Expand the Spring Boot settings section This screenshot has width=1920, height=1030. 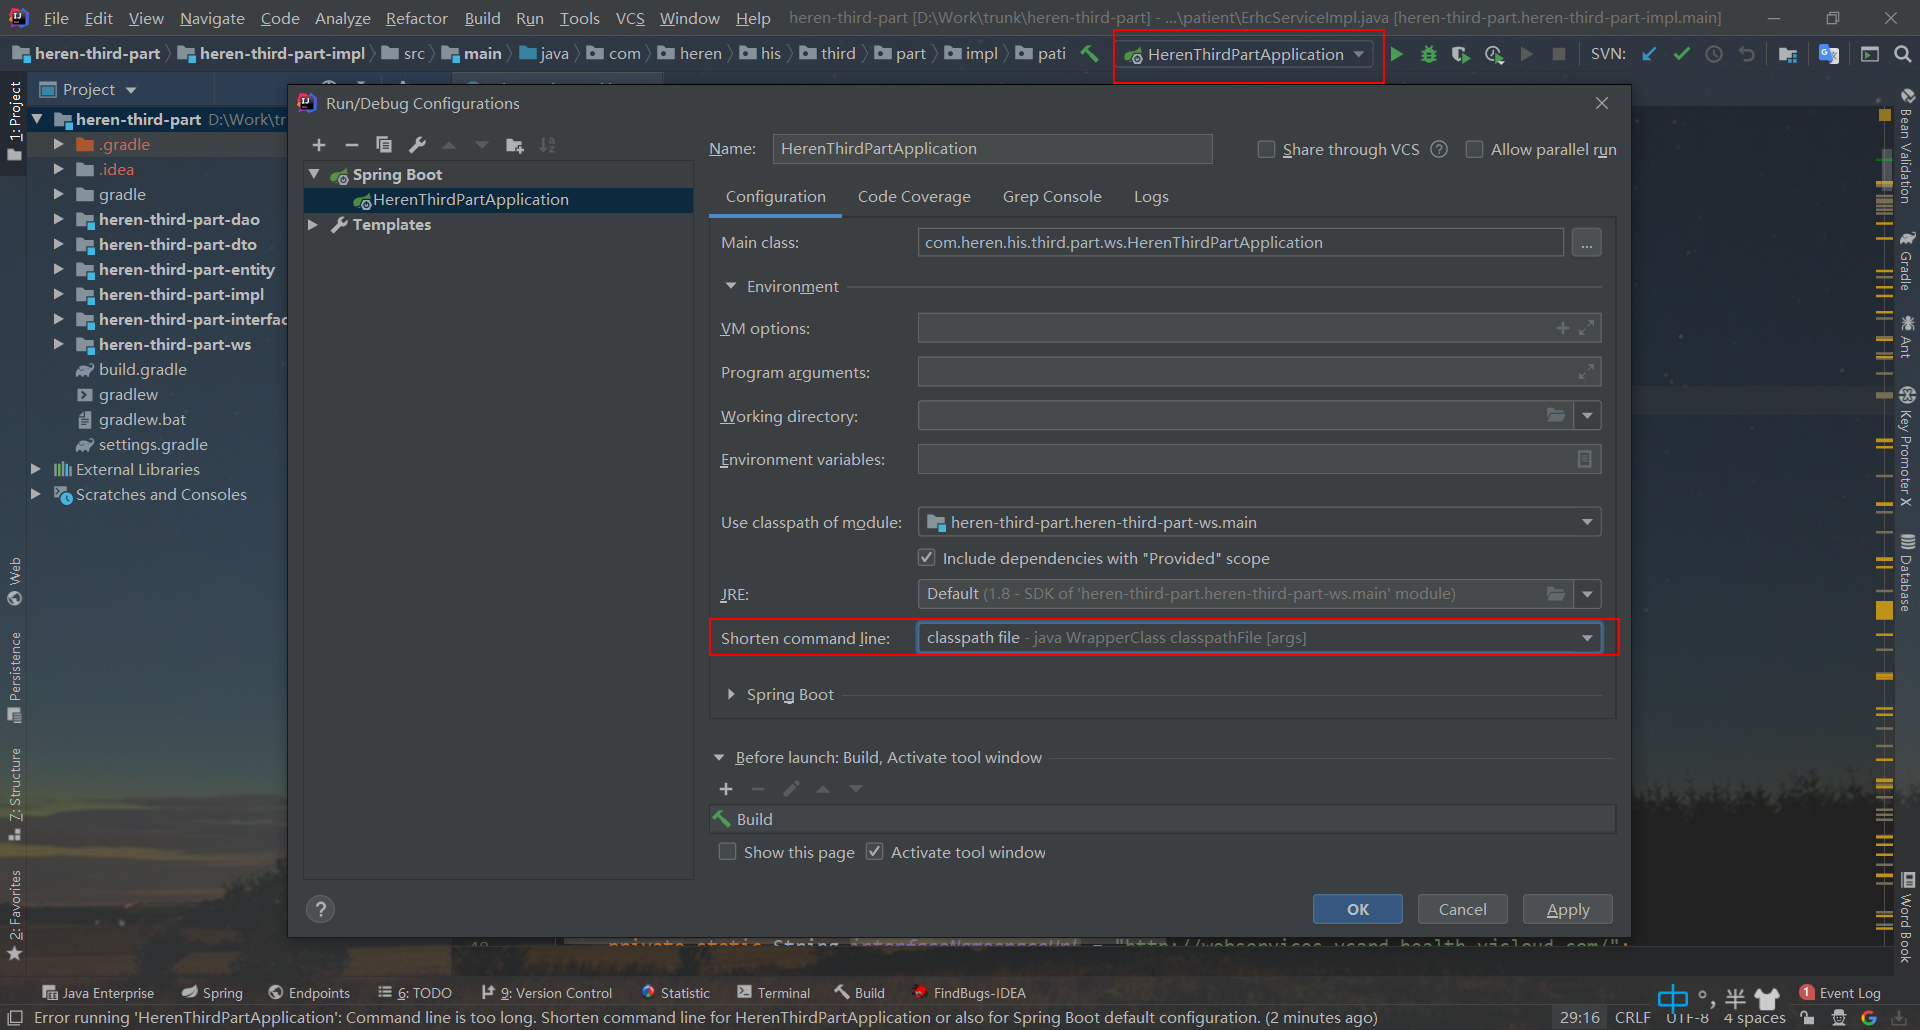[730, 694]
